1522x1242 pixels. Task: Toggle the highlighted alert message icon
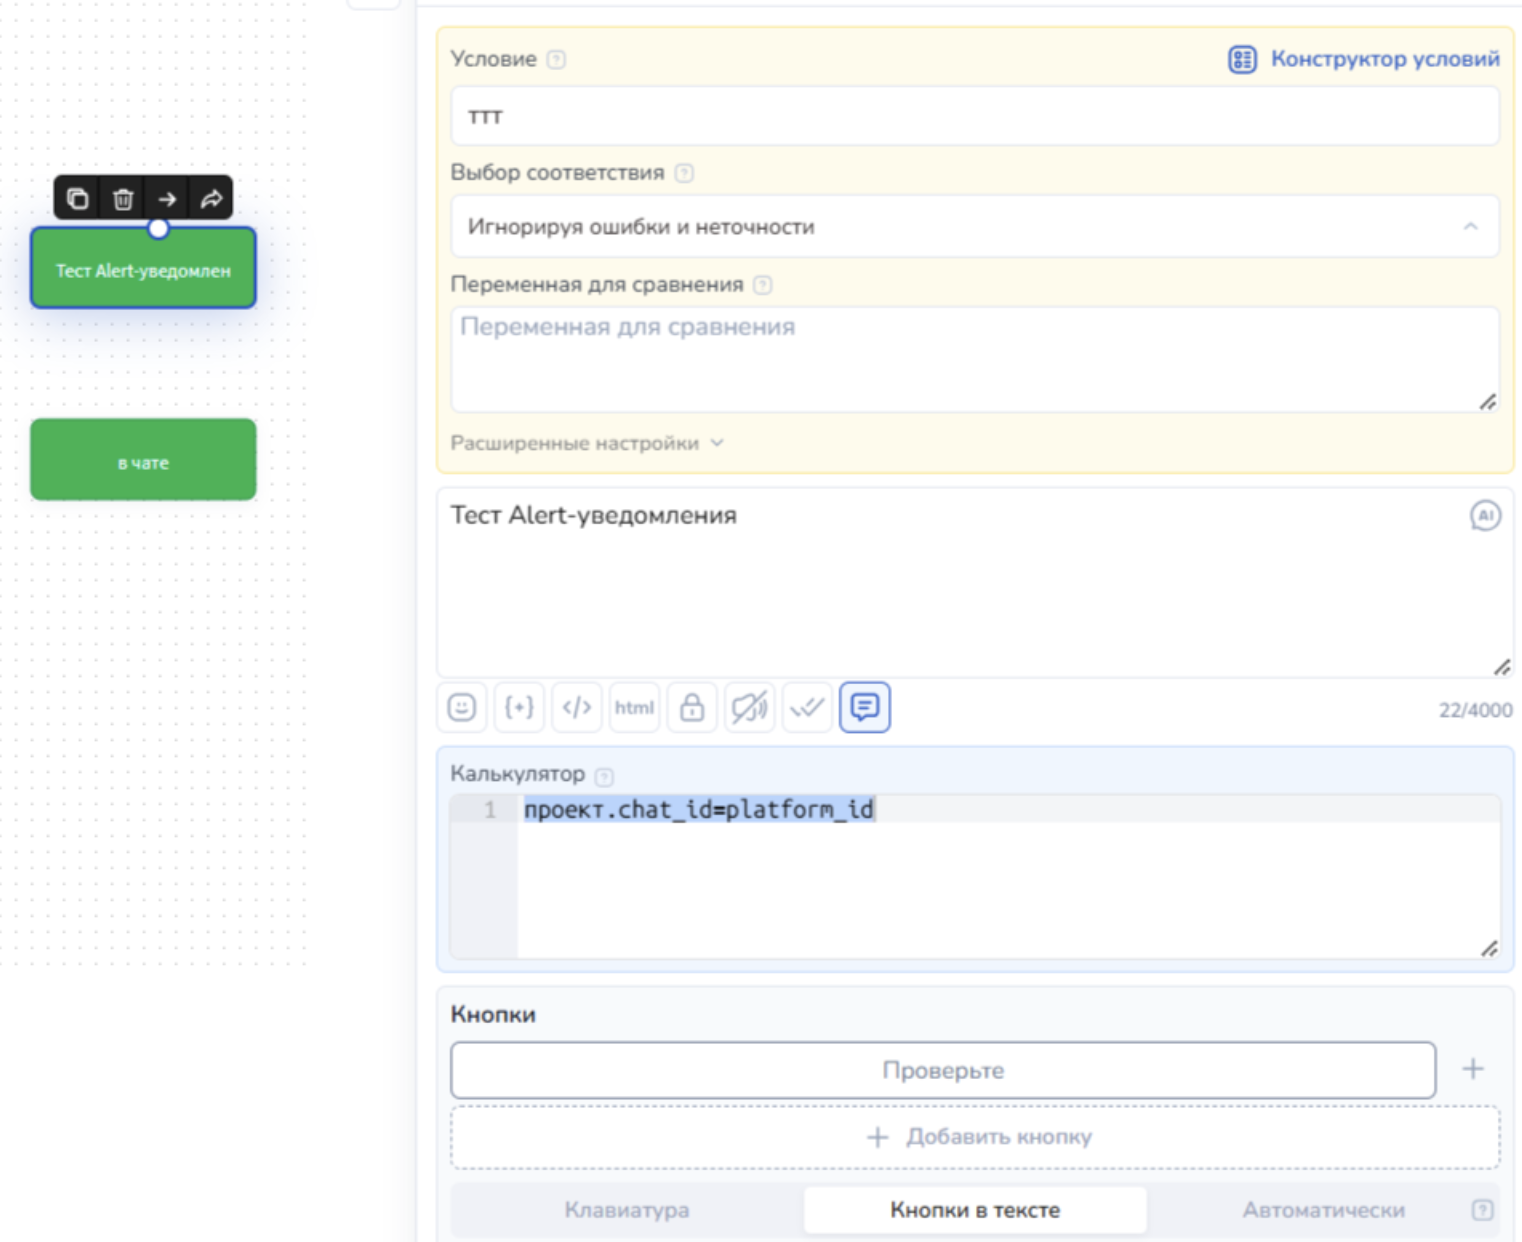865,708
